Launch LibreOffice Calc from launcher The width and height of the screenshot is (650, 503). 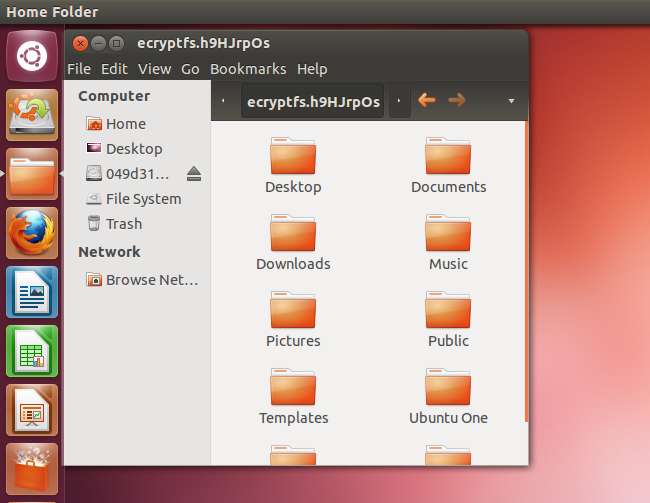(x=32, y=351)
